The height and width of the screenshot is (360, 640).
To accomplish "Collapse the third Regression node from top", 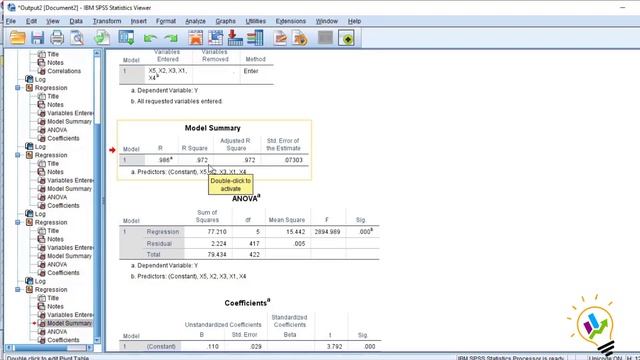I will point(18,222).
